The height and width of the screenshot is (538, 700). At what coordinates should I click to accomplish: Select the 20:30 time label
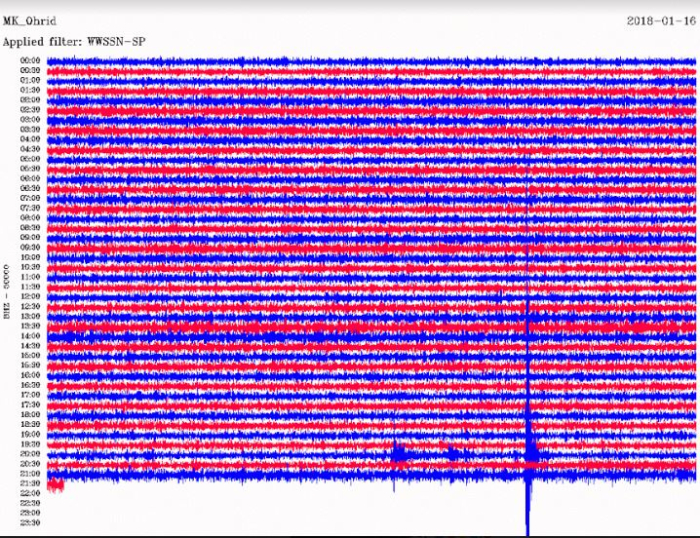pyautogui.click(x=30, y=463)
